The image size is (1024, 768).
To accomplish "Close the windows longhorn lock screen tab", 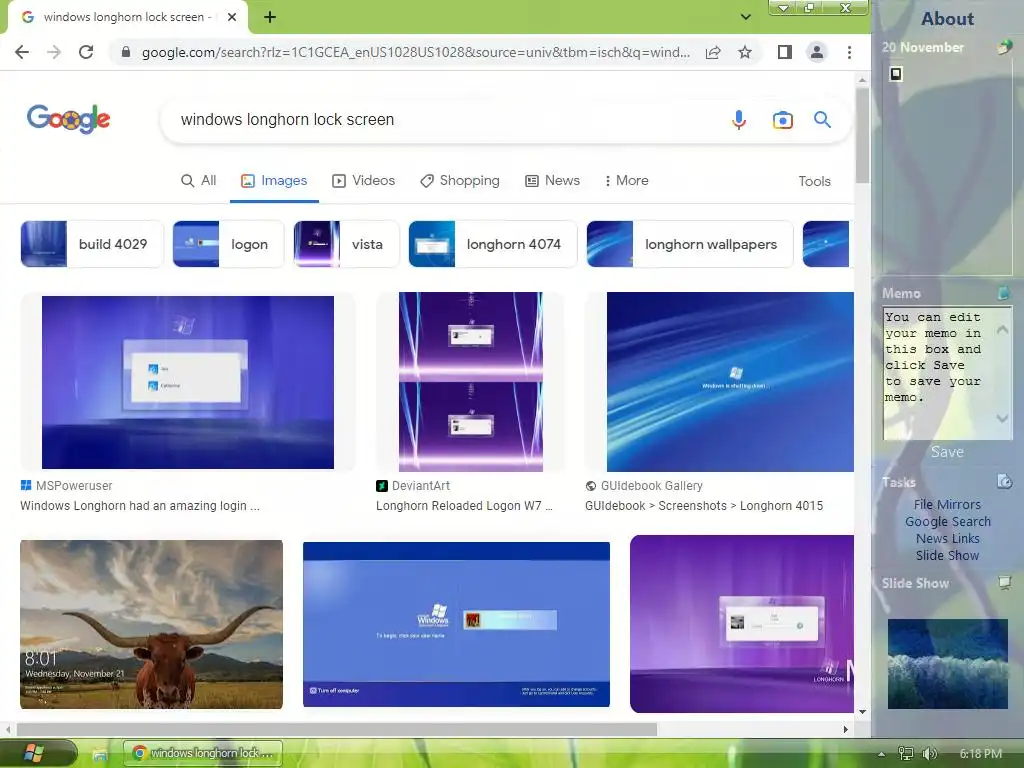I will [232, 18].
